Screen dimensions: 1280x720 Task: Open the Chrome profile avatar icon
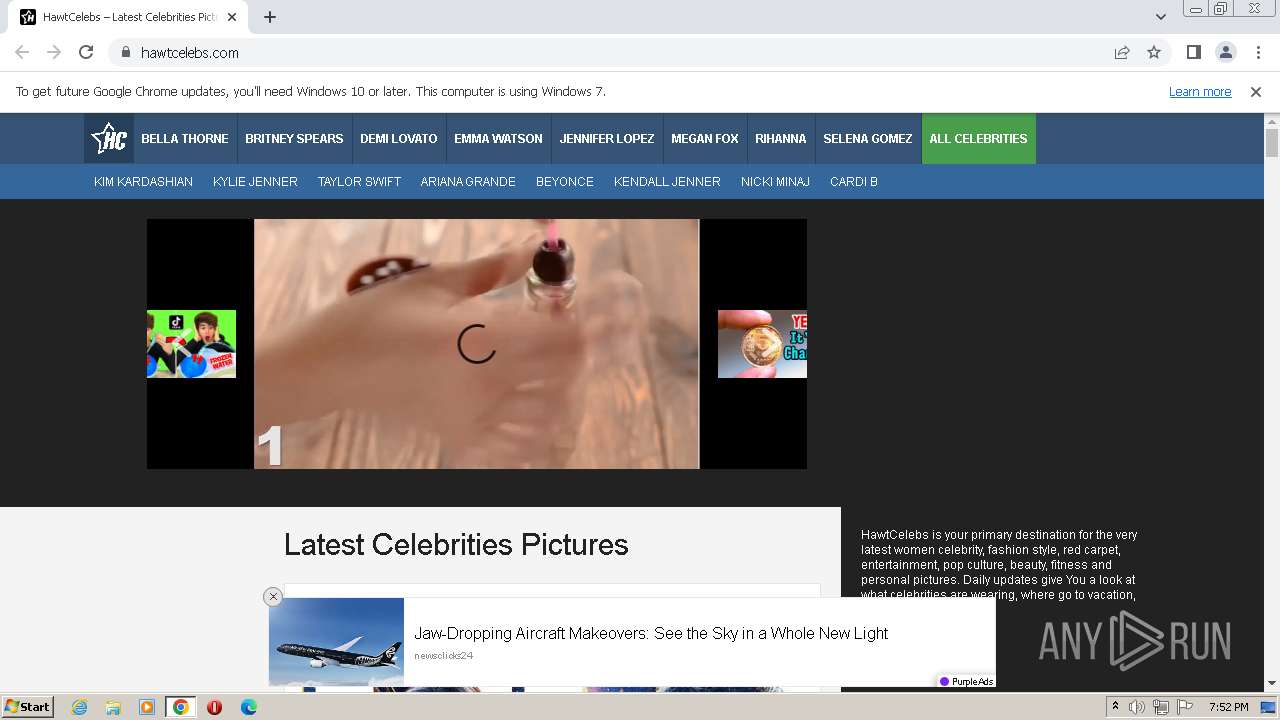tap(1225, 52)
